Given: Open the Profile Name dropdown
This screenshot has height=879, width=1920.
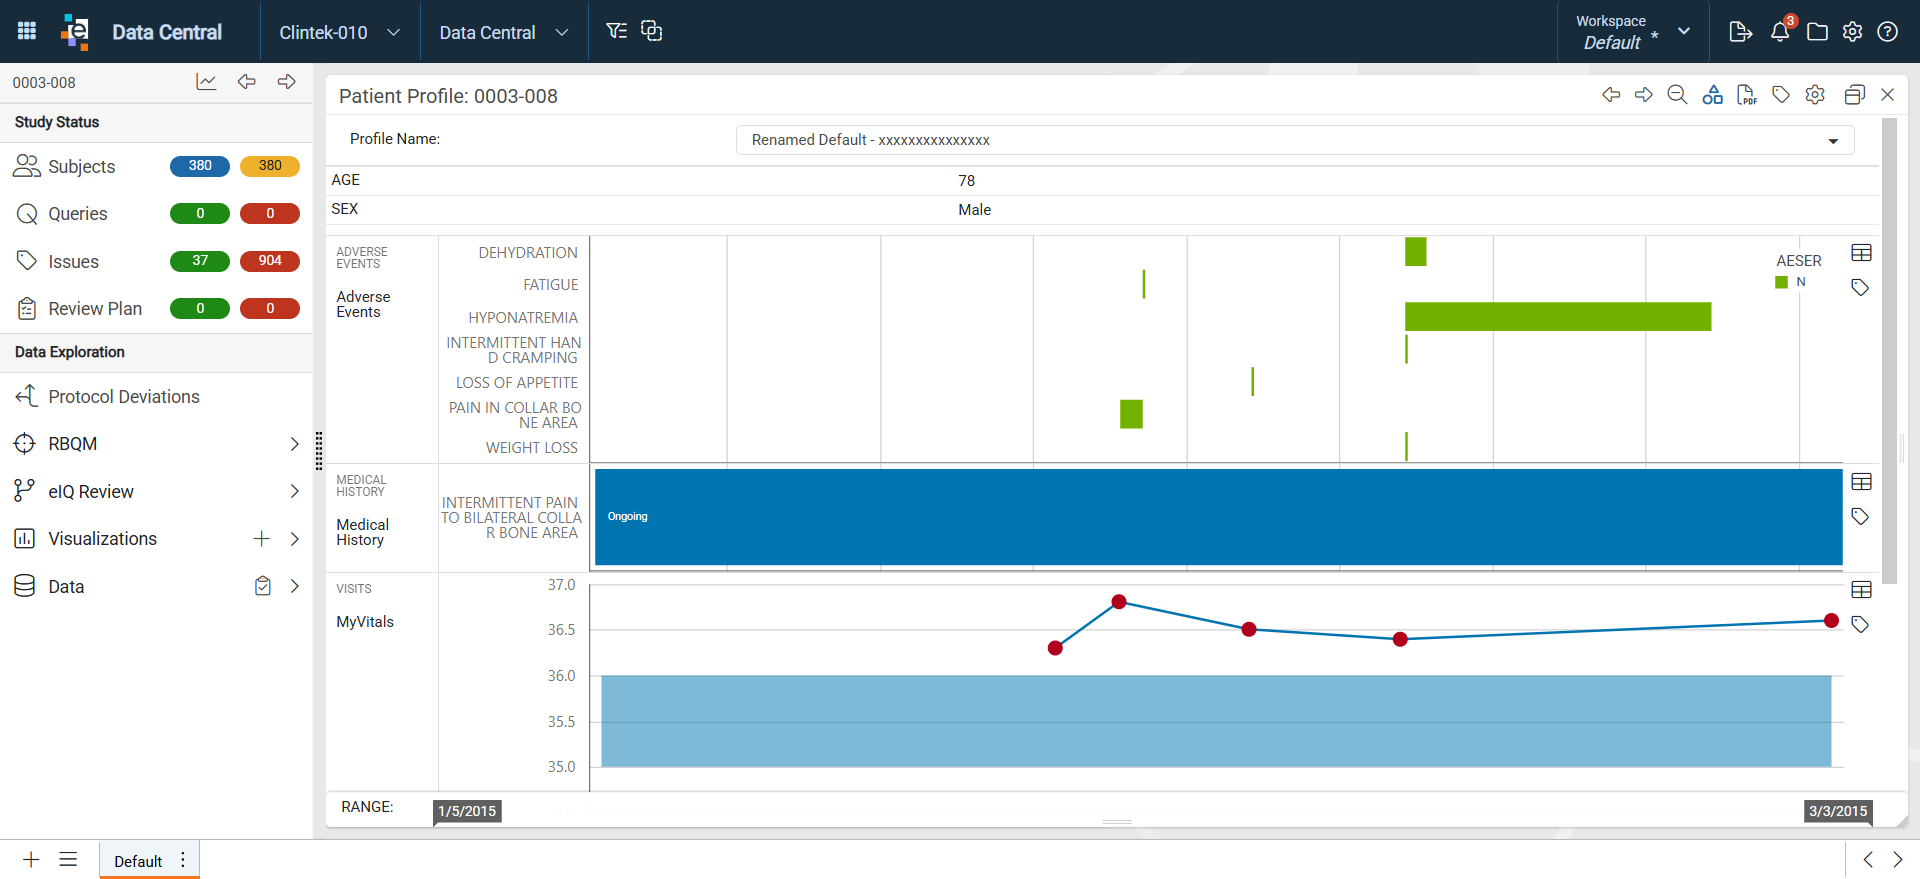Looking at the screenshot, I should point(1295,140).
